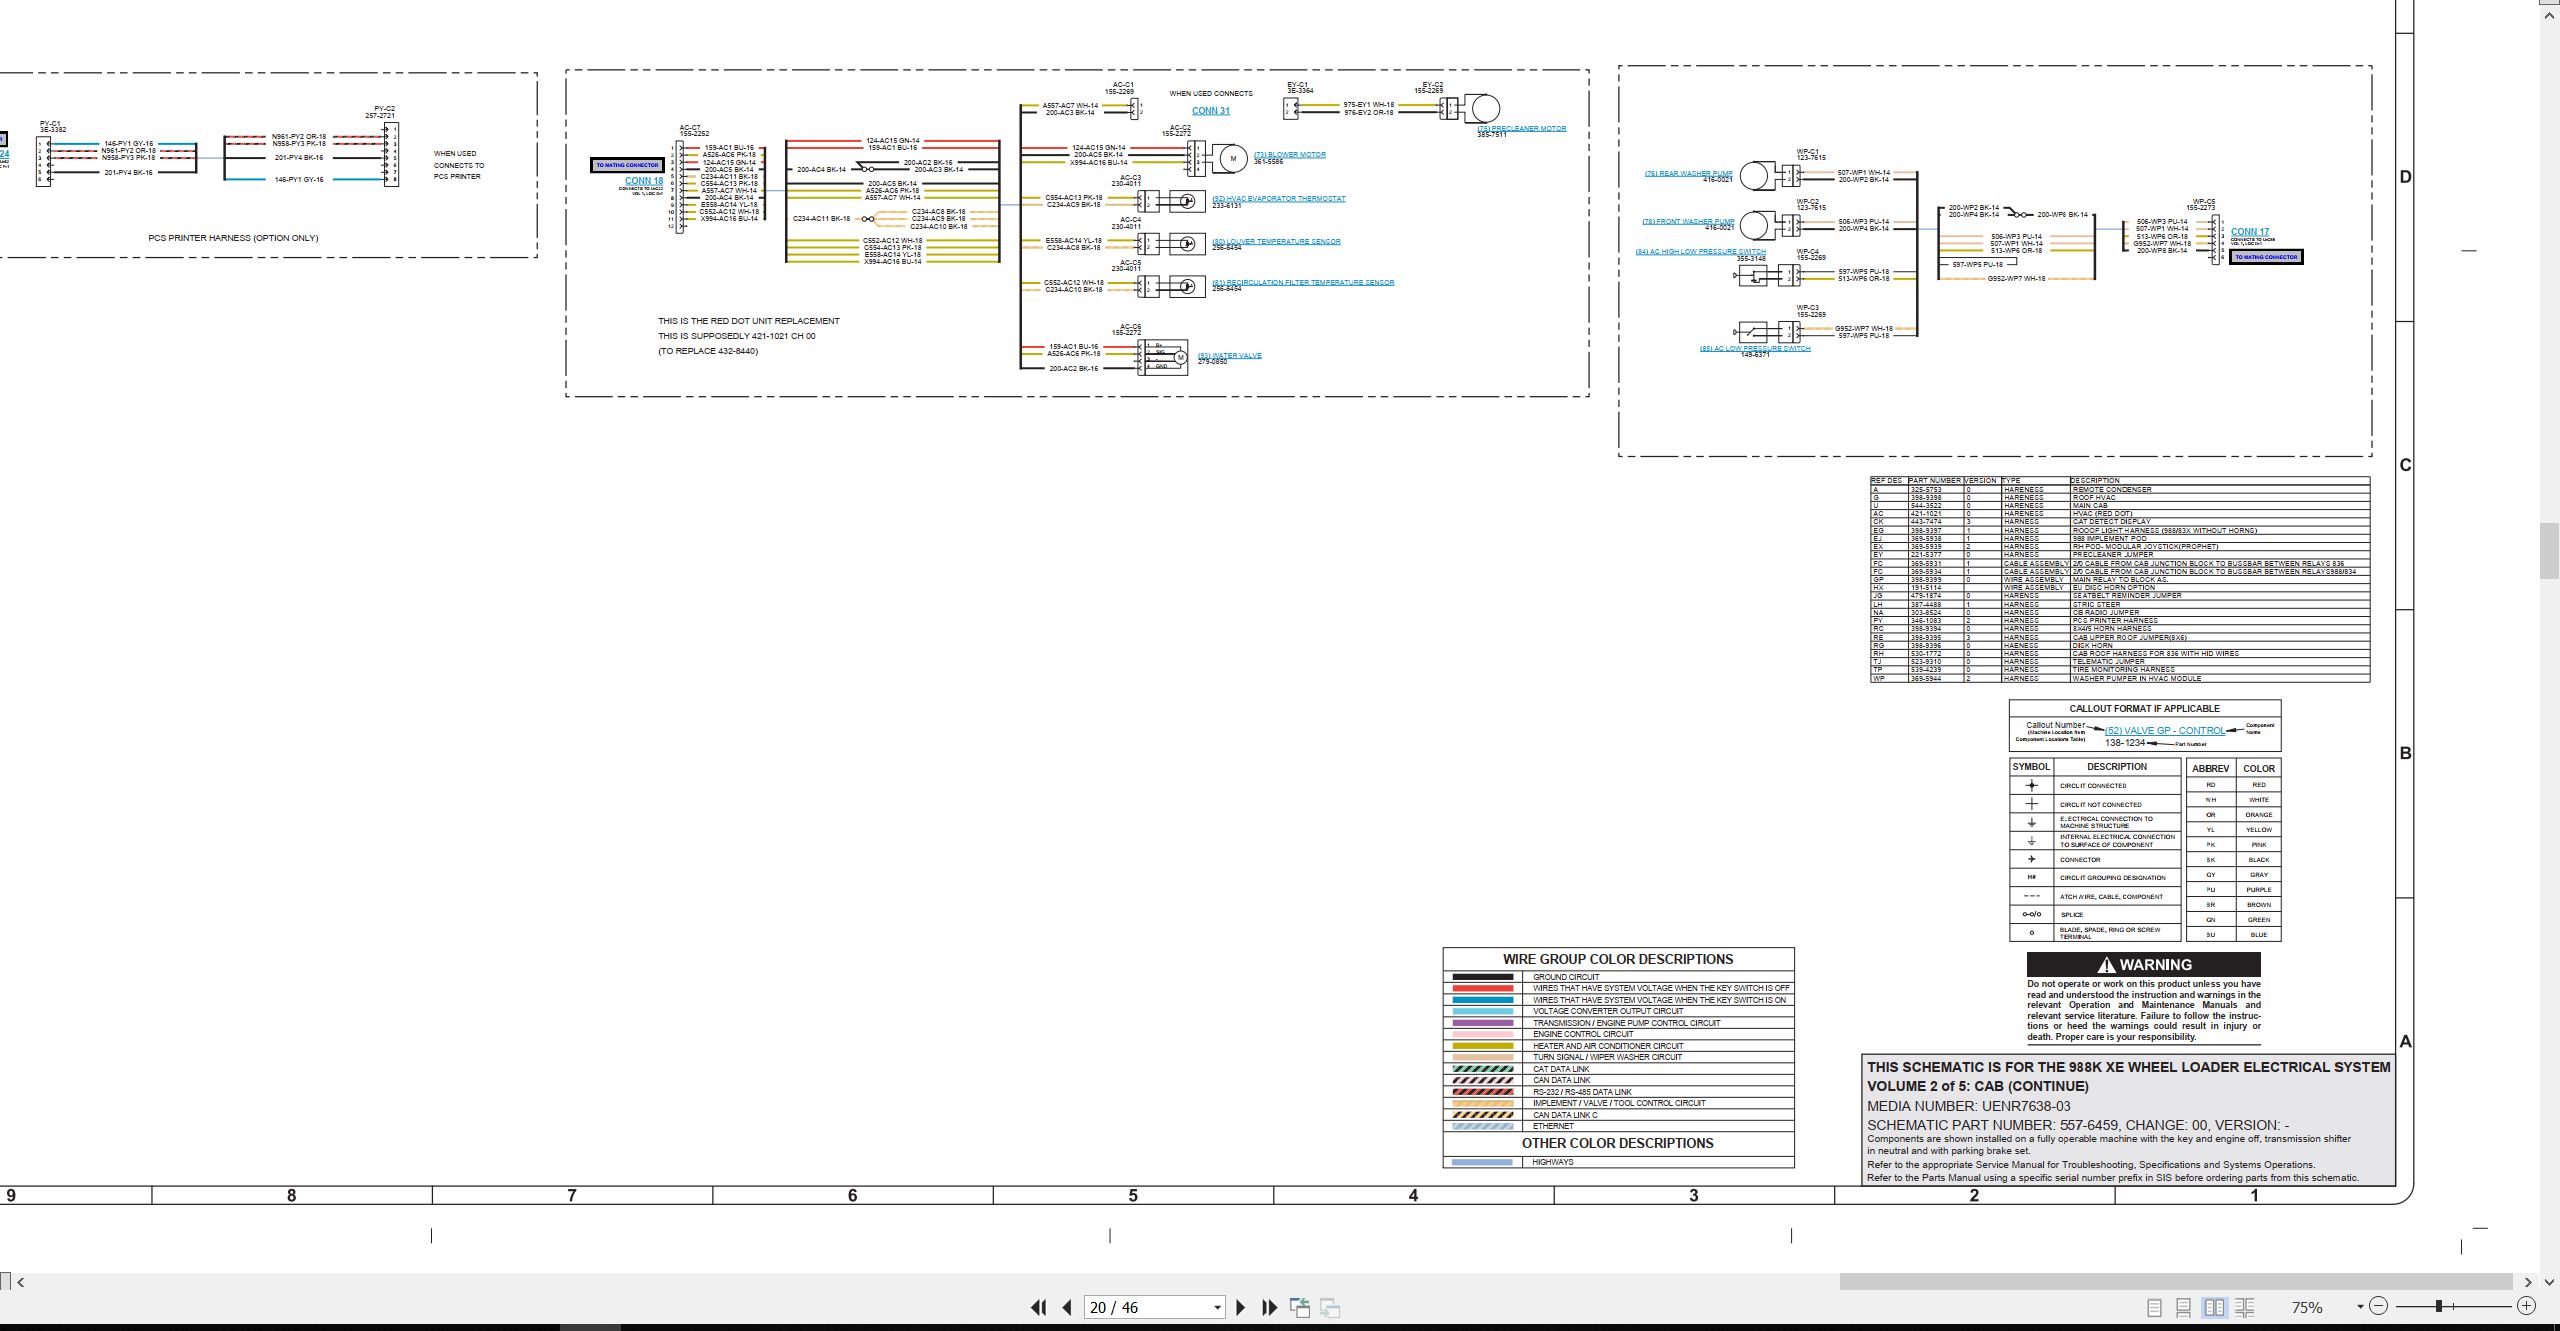Click the zoom out minus button

pyautogui.click(x=2378, y=1305)
